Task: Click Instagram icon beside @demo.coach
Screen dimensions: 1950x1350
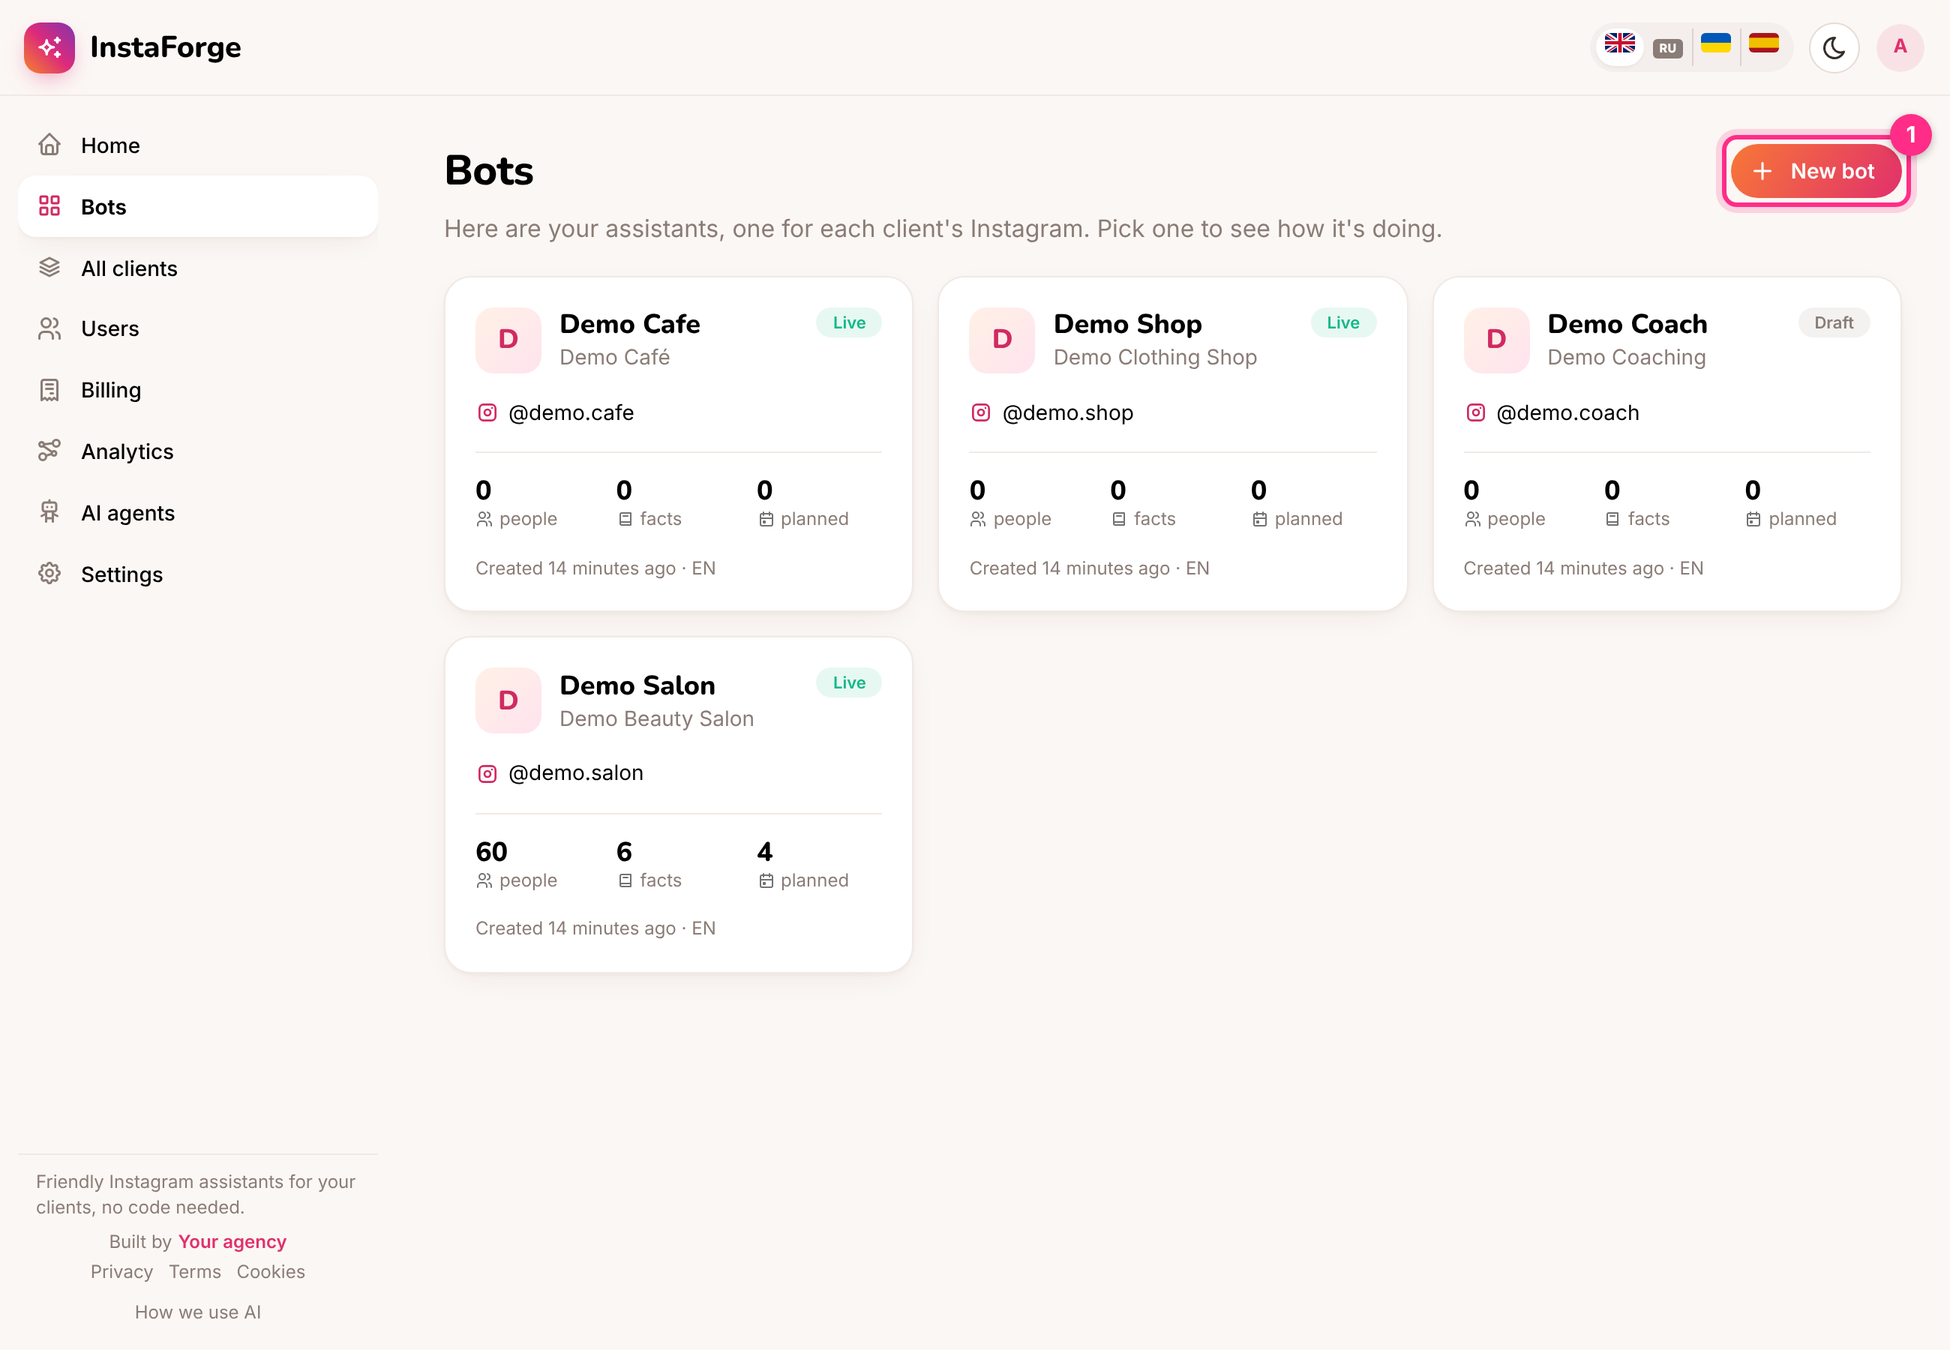Action: pos(1475,413)
